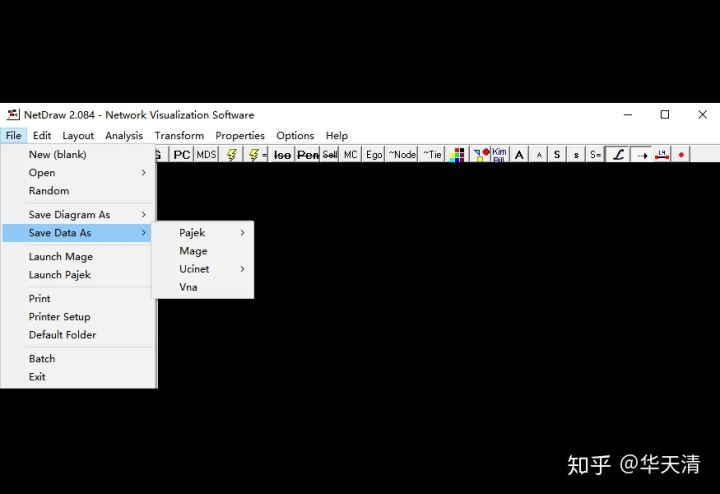Toggle the script L labels button
The height and width of the screenshot is (494, 720).
618,155
